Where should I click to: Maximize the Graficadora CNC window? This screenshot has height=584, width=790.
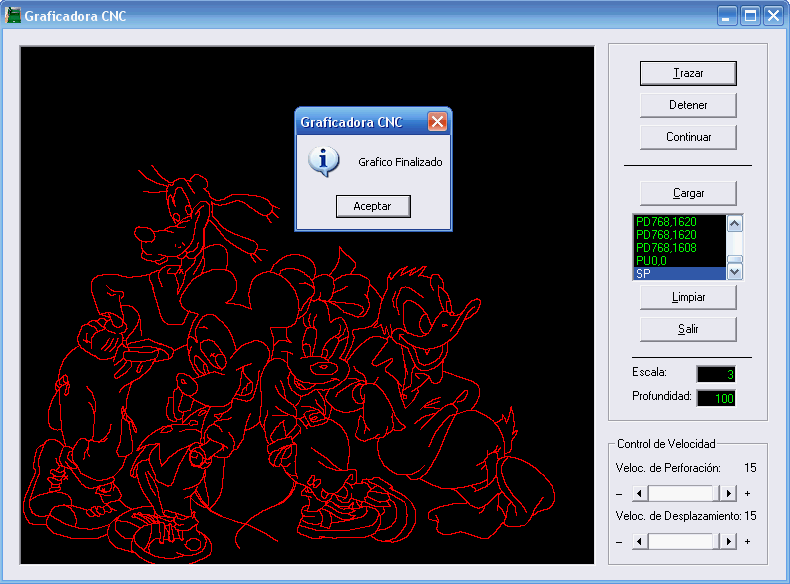click(749, 16)
